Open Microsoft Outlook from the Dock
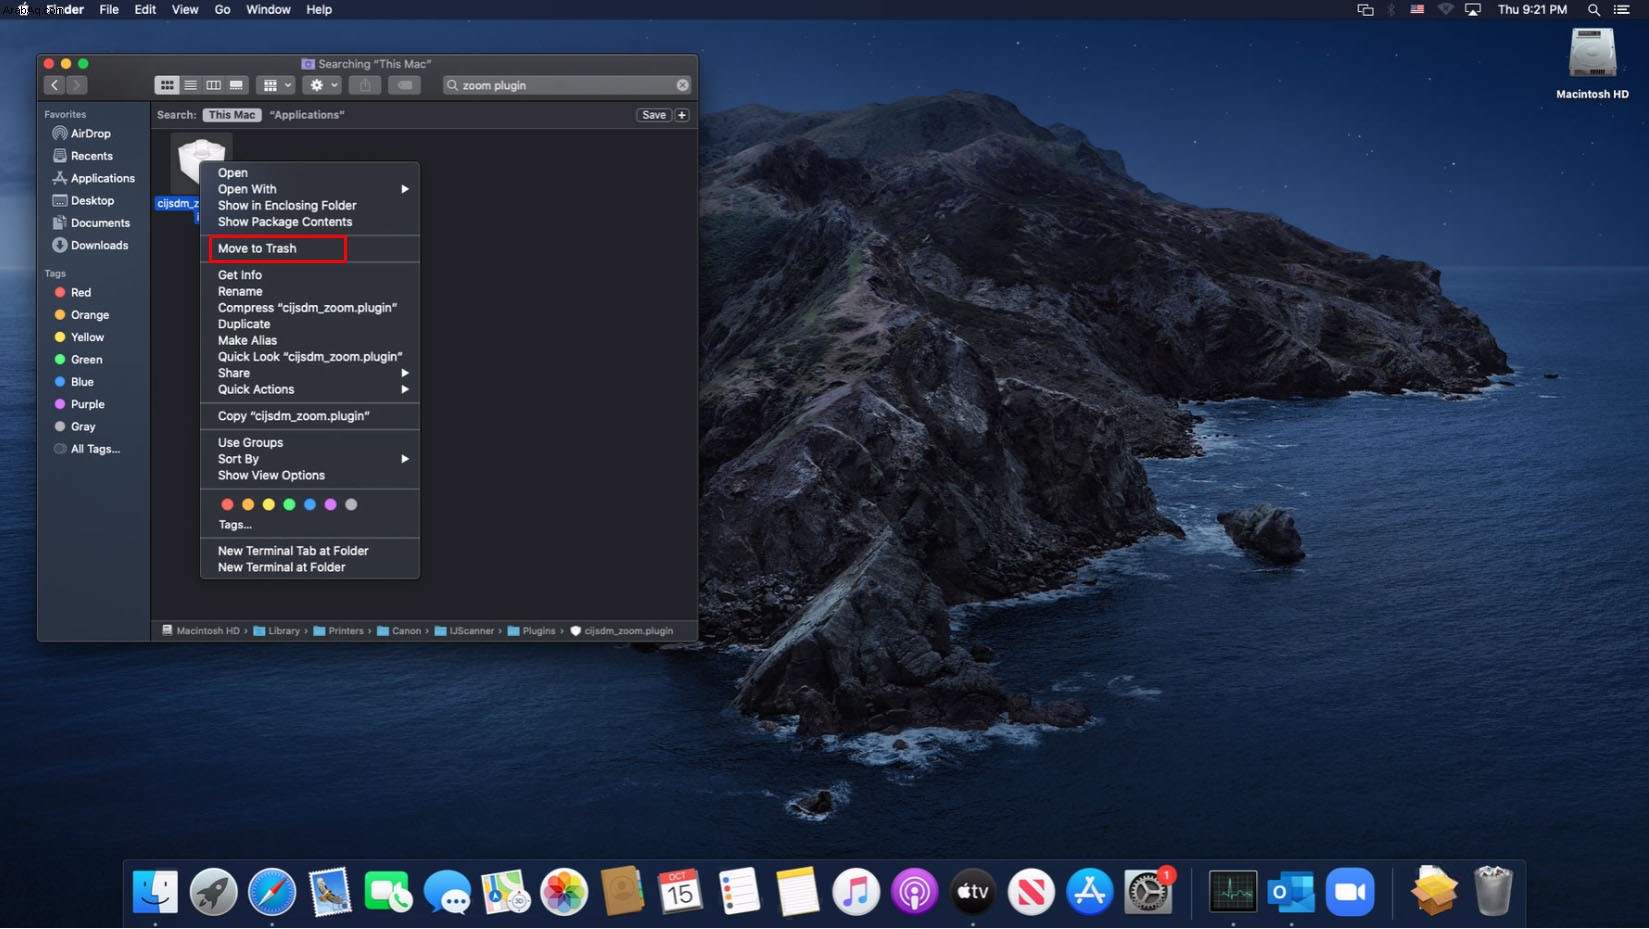 1291,892
